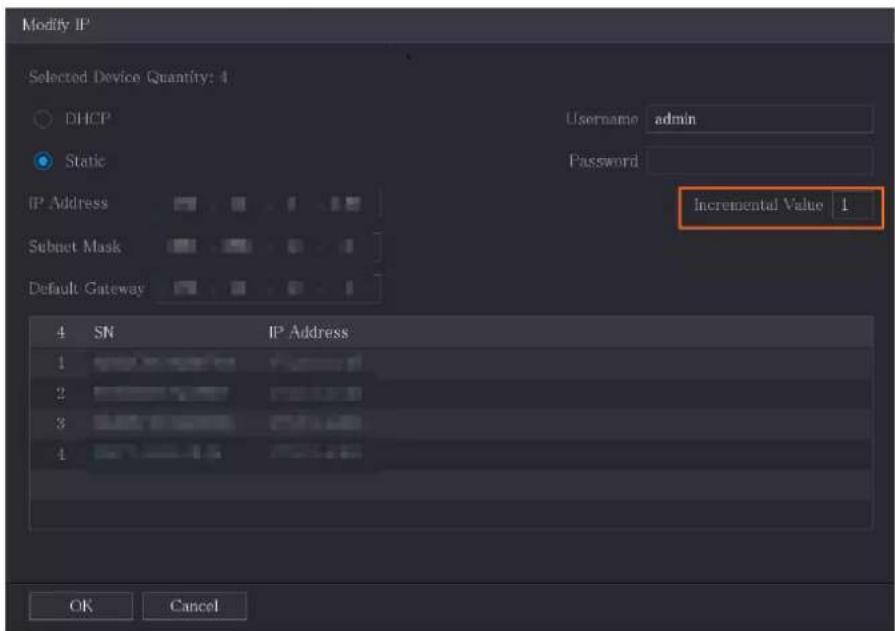Select device row number 3

[x=451, y=423]
